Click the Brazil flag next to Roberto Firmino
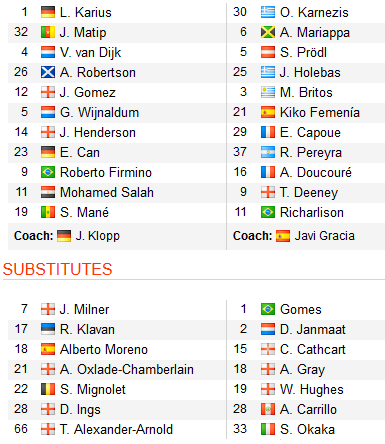Viewport: 385px width, 444px height. pos(48,172)
